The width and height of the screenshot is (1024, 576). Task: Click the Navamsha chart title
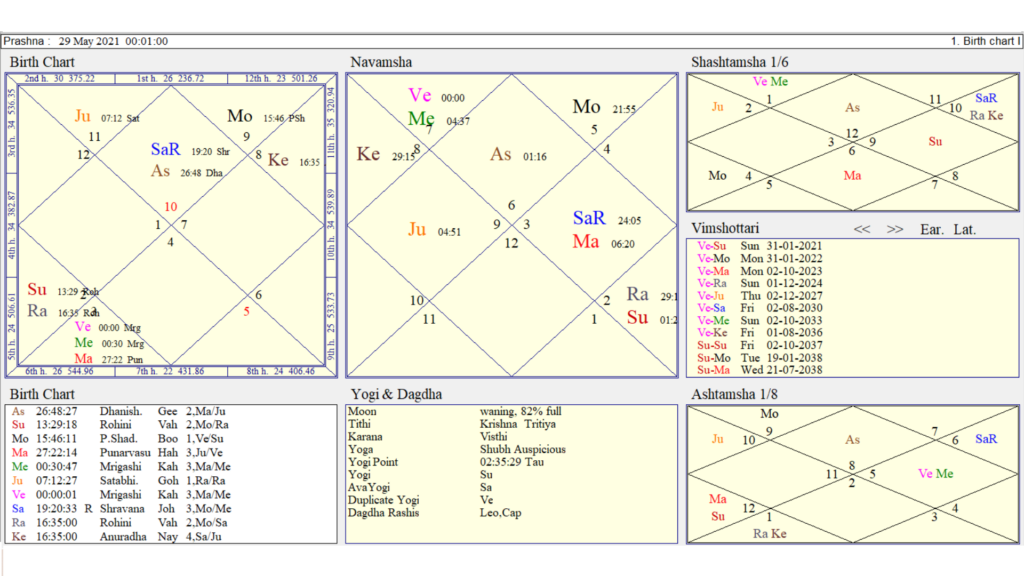tap(381, 62)
